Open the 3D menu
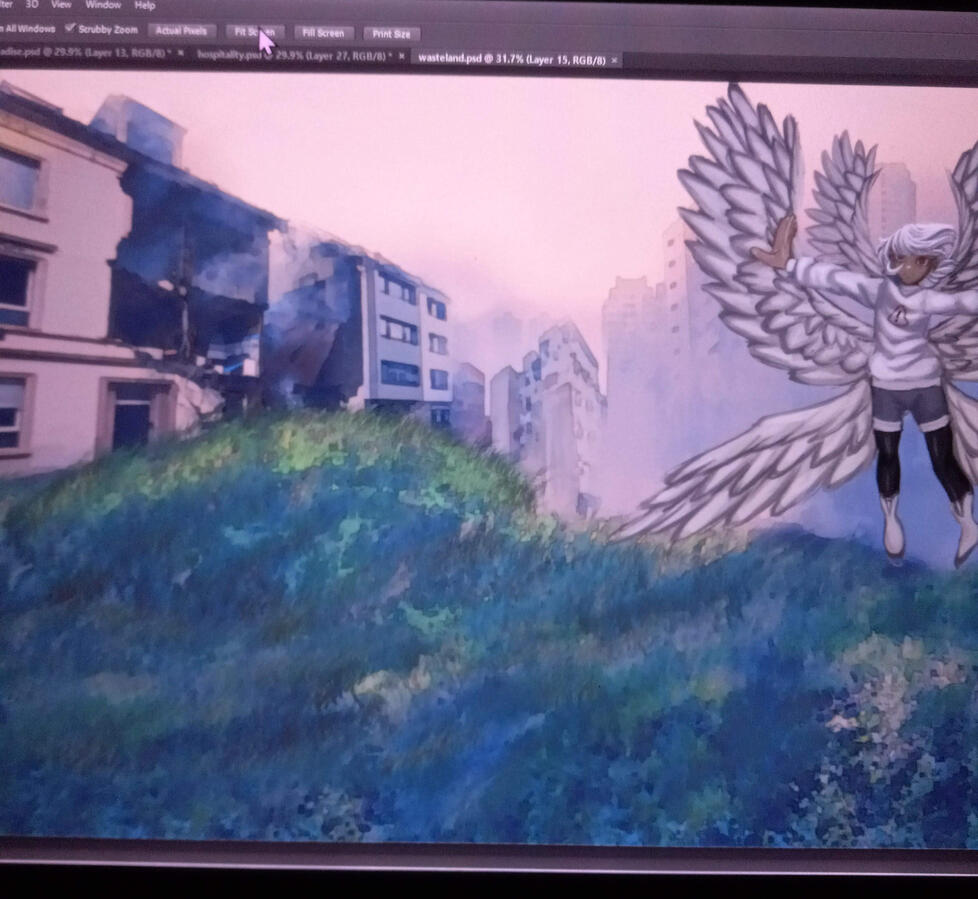Viewport: 978px width, 899px height. tap(30, 5)
